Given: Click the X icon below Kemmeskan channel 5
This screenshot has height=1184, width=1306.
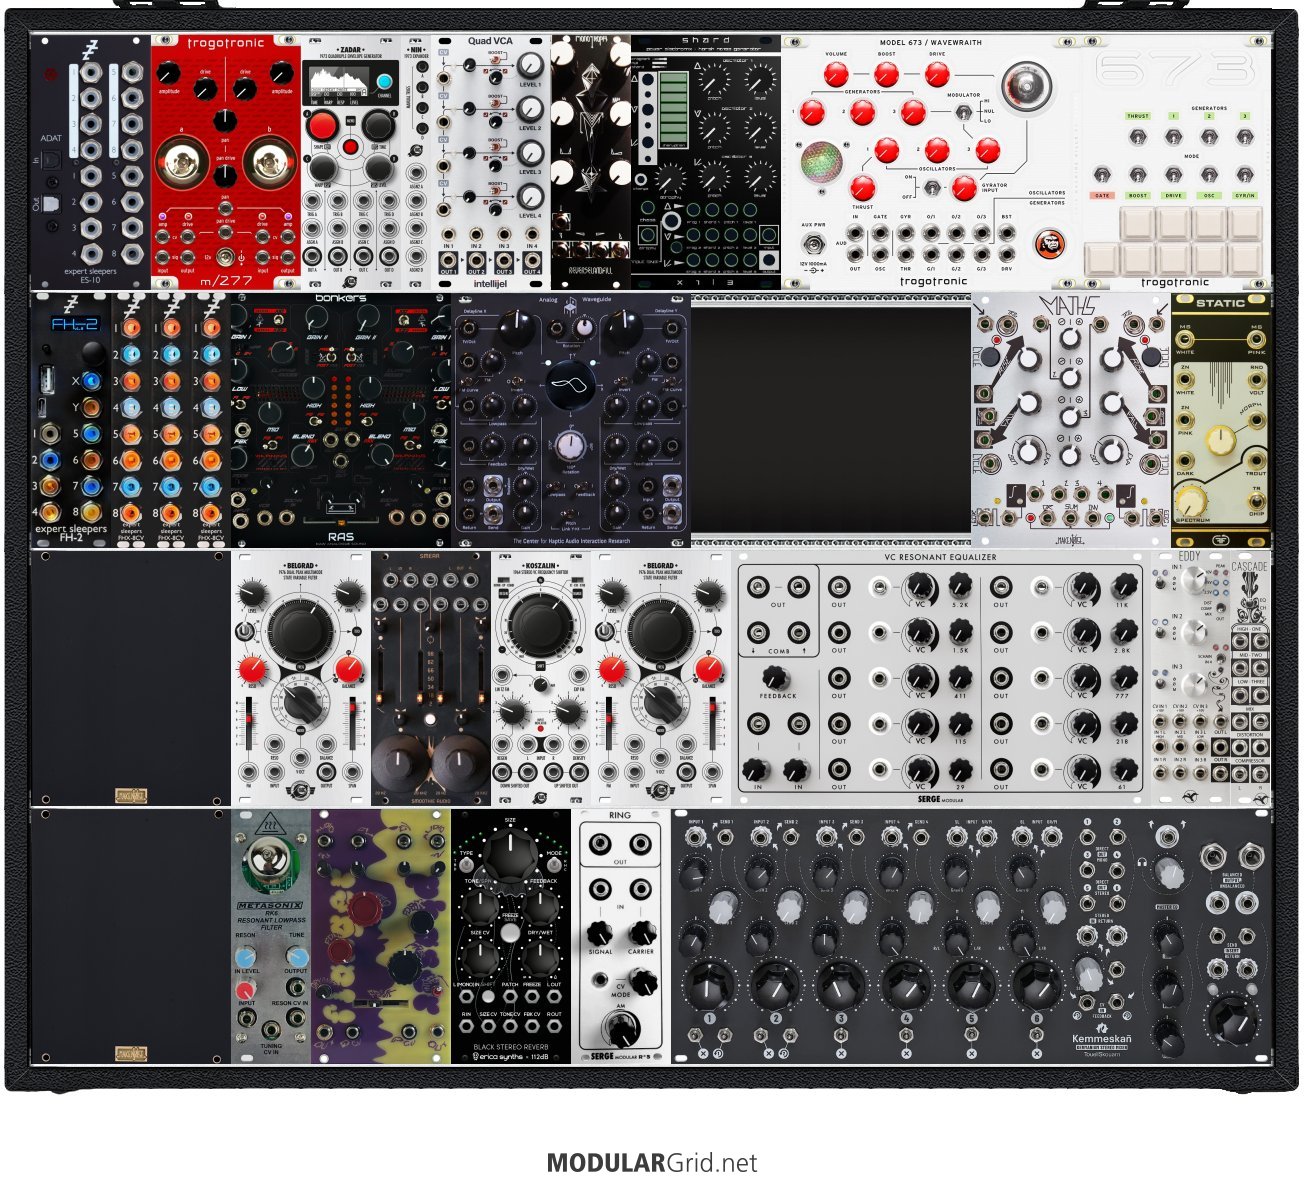Looking at the screenshot, I should pos(971,1054).
